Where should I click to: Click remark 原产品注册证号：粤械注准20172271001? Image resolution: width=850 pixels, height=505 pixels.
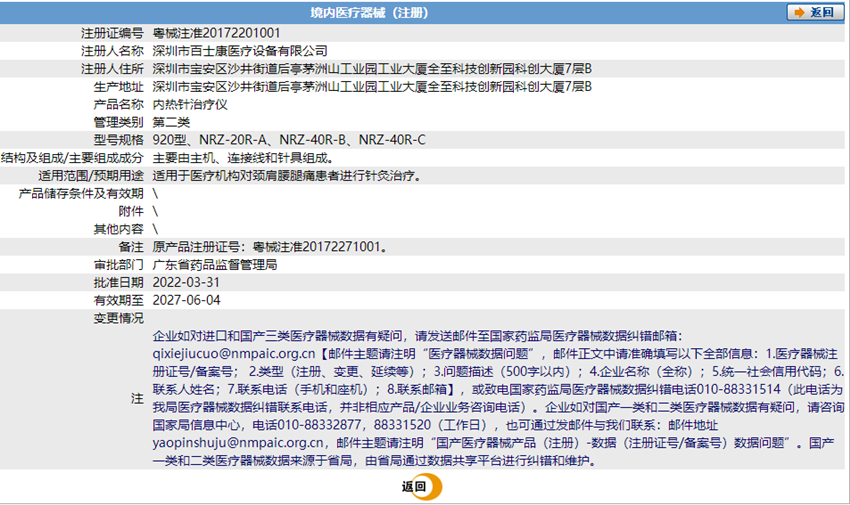[x=269, y=247]
